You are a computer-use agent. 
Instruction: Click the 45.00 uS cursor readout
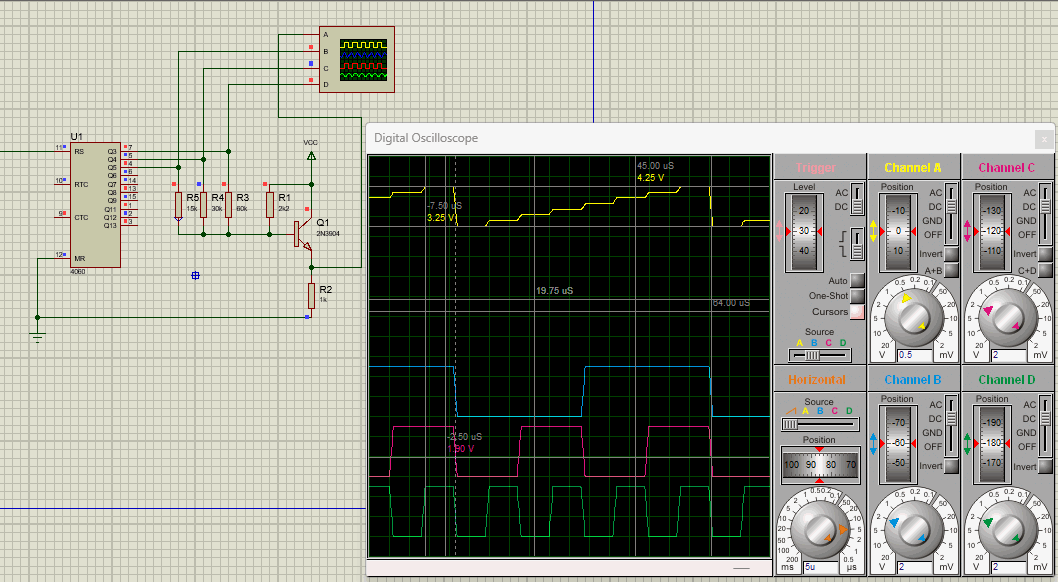655,165
